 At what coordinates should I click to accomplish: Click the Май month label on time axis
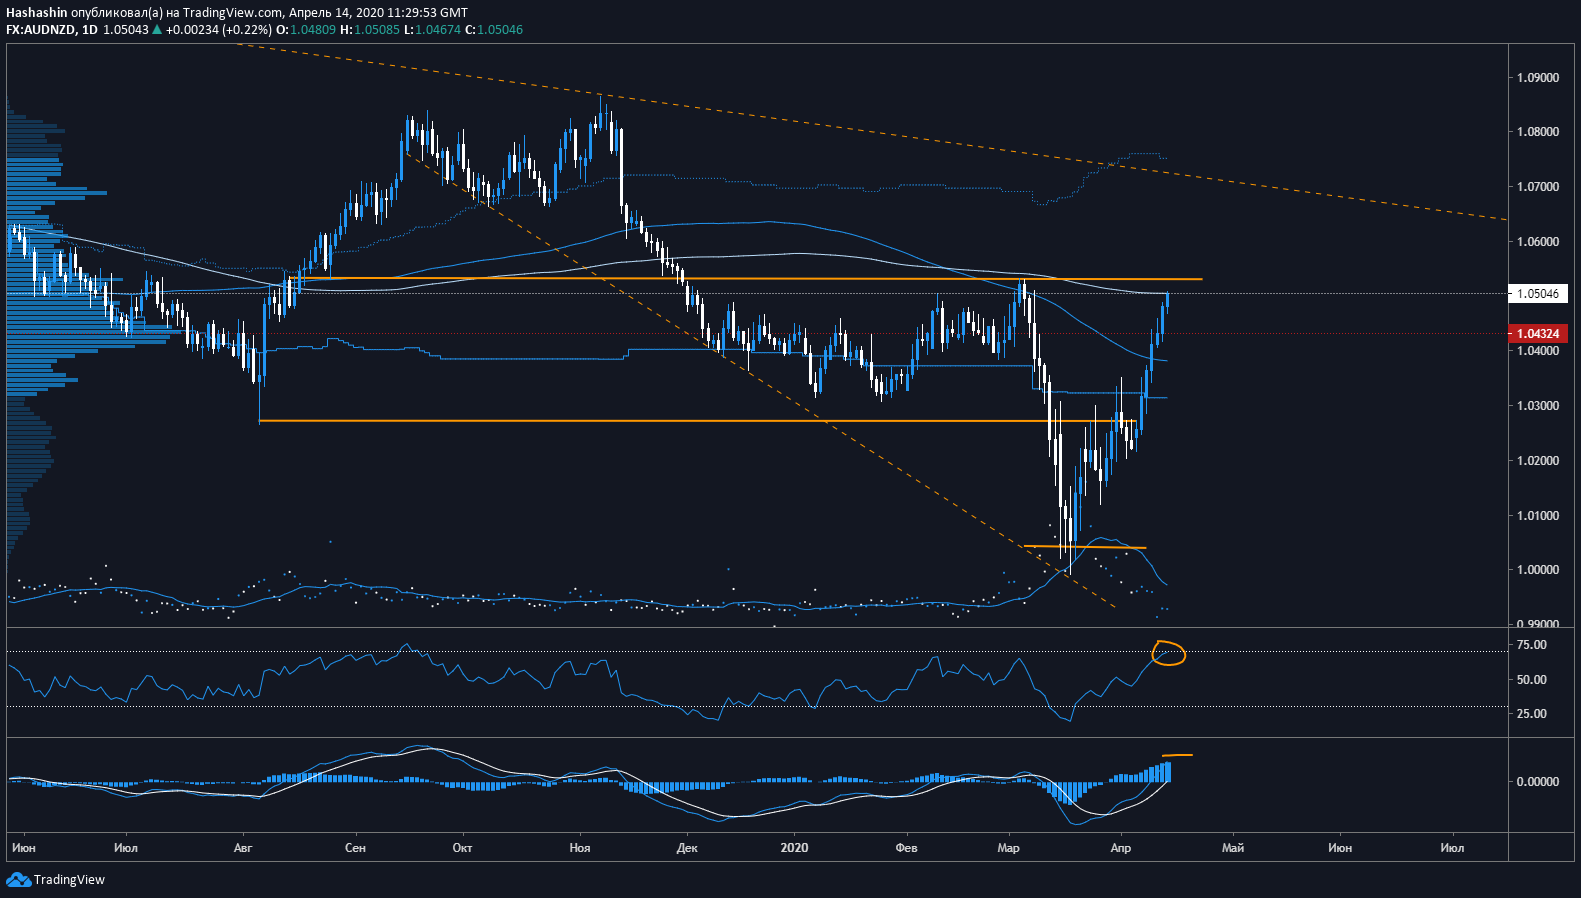[1233, 848]
